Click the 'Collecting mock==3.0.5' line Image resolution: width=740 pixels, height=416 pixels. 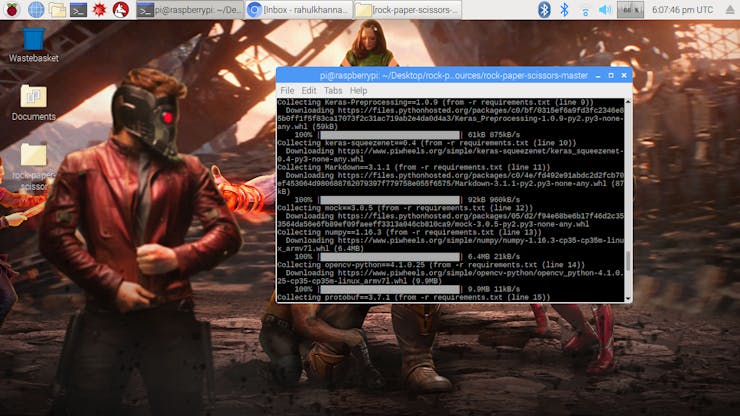(405, 208)
